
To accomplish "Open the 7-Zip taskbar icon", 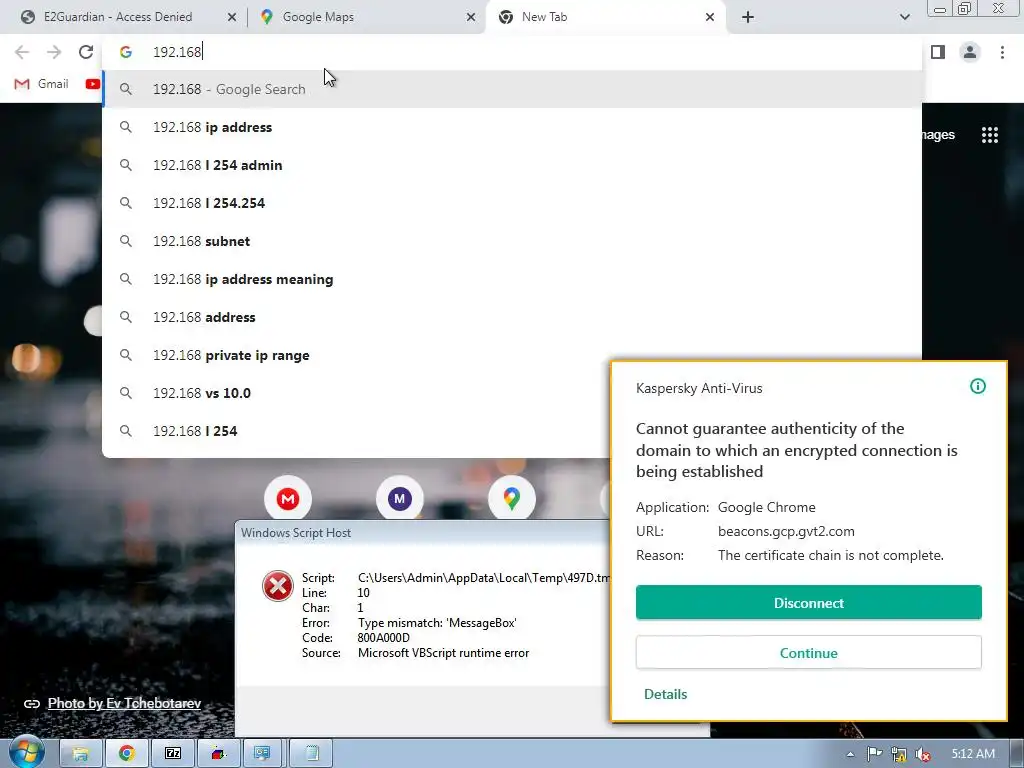I will coord(172,754).
